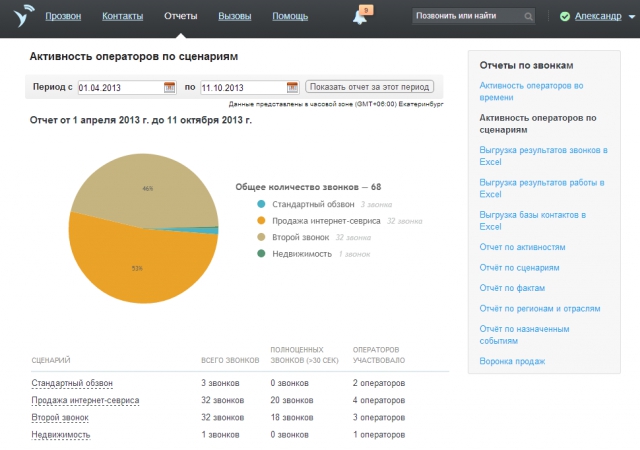Click the green legend dot Недвижимость
Screen dimensions: 640x450
(x=261, y=254)
